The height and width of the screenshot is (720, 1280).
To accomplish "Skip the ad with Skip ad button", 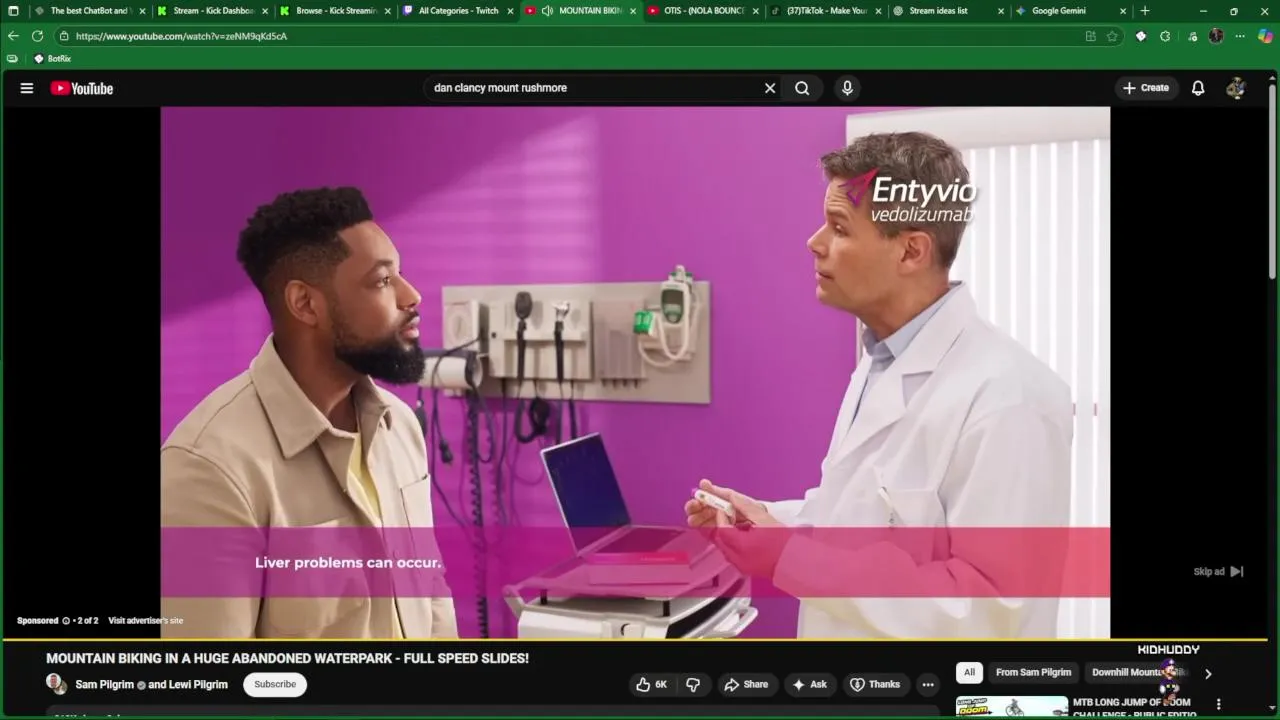I will tap(1218, 572).
